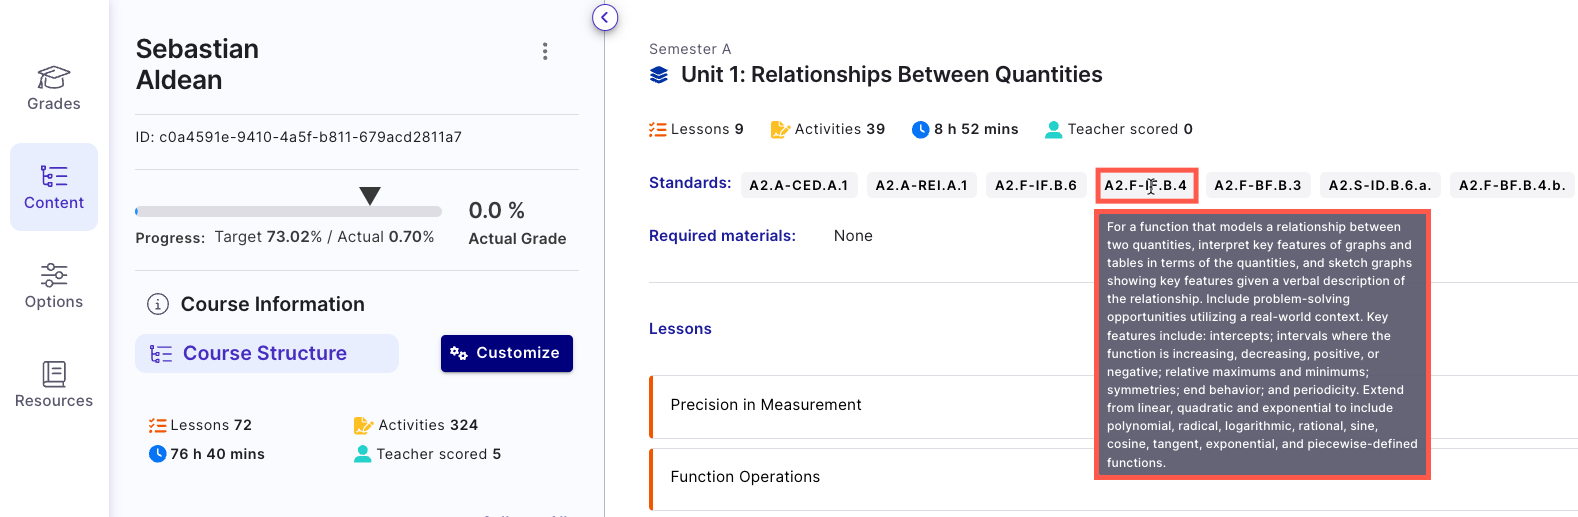Click the clock icon beside 8 h 52 mins

(921, 129)
